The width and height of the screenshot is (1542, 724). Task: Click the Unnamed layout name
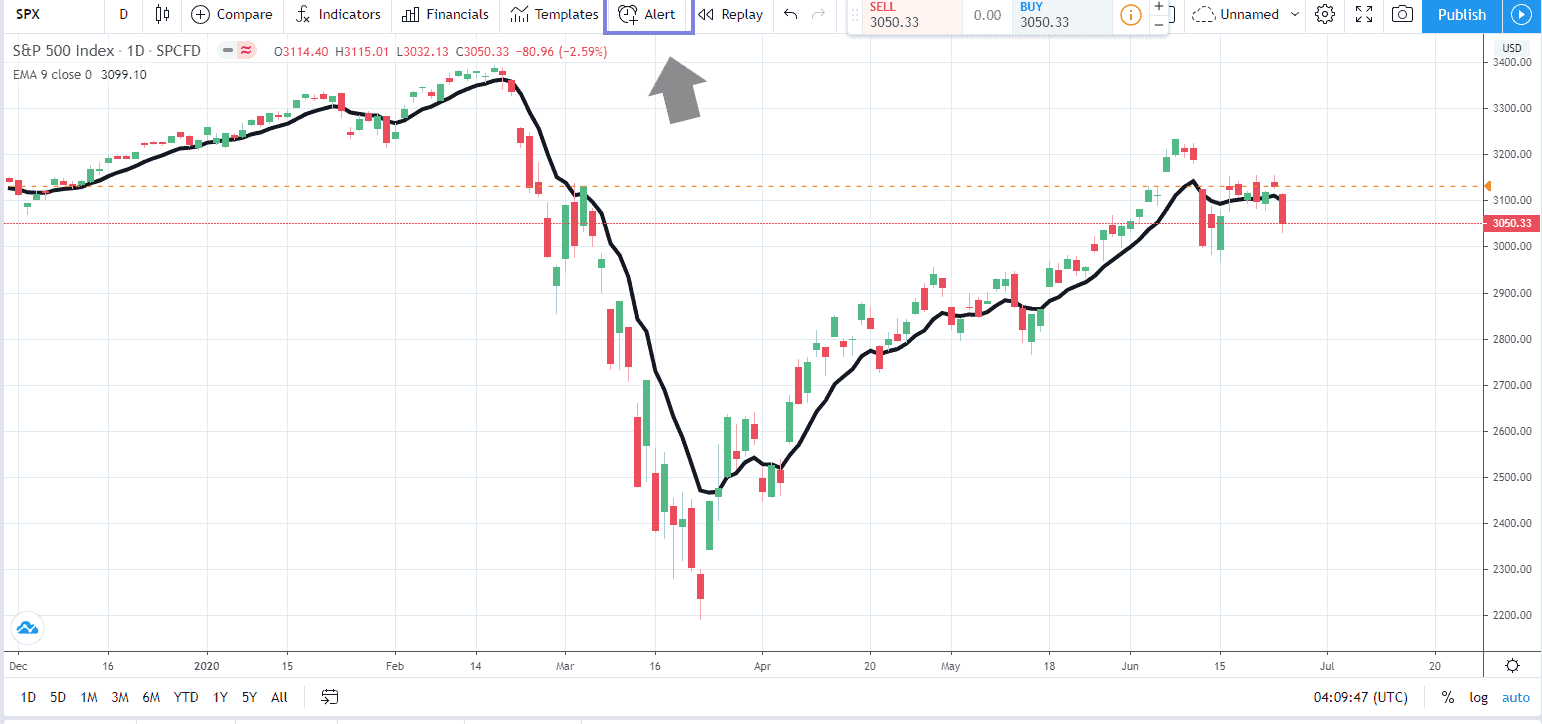1250,15
